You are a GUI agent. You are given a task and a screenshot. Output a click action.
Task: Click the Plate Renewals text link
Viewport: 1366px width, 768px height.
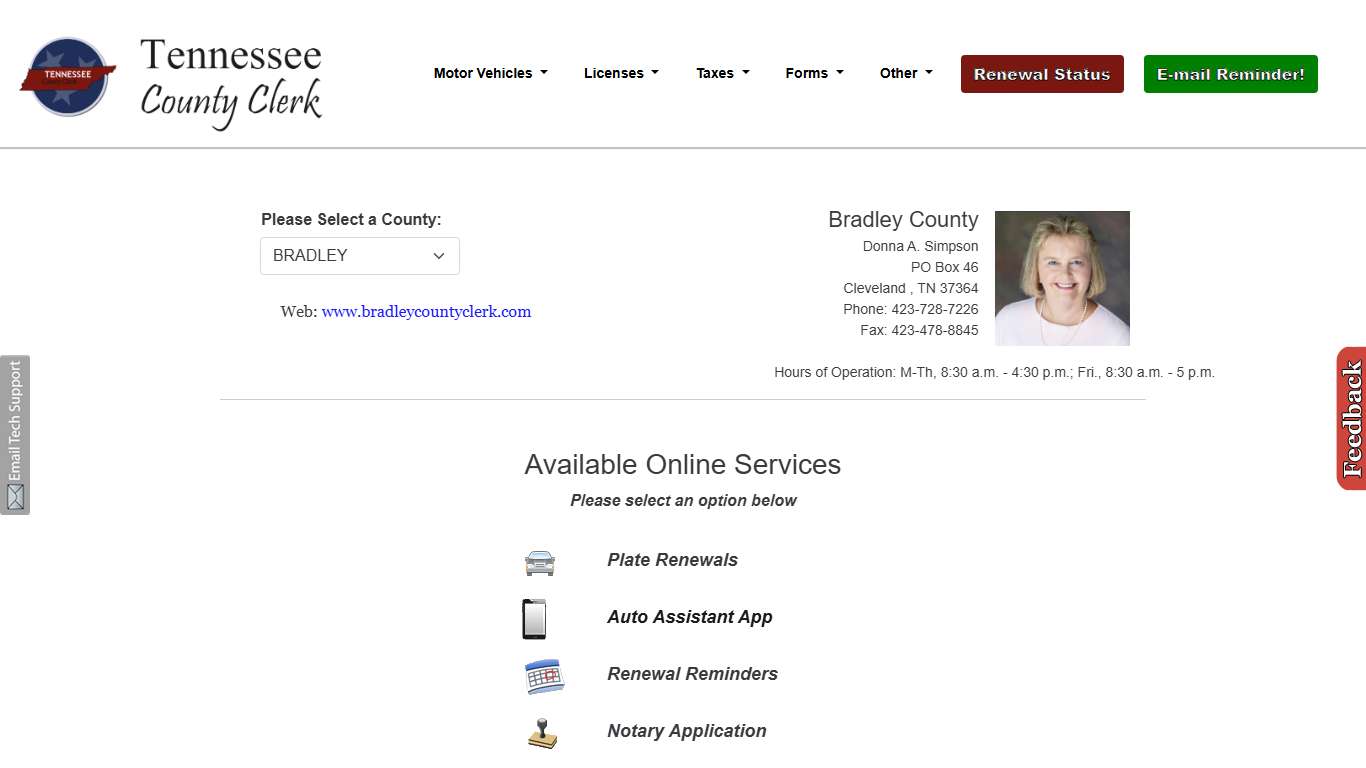(672, 560)
